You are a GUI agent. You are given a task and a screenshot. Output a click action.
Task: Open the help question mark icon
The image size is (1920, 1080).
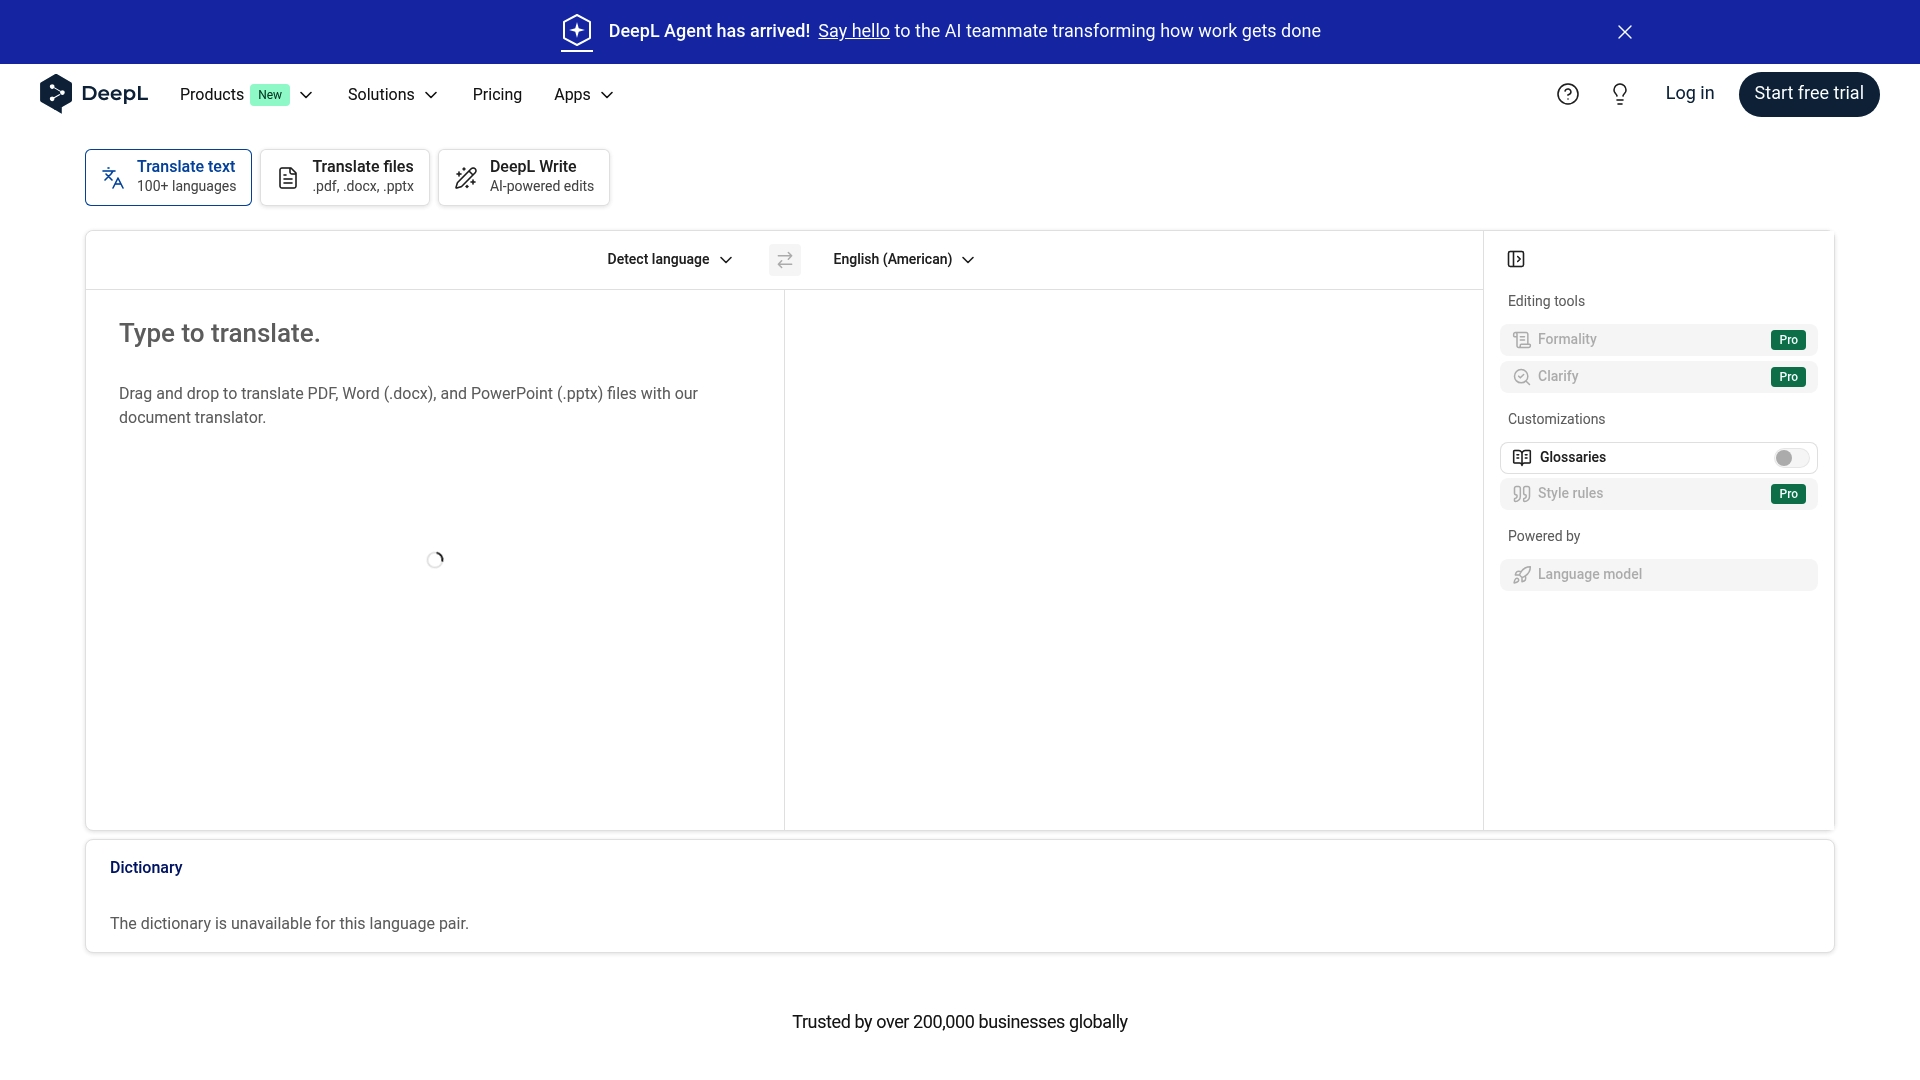coord(1568,93)
